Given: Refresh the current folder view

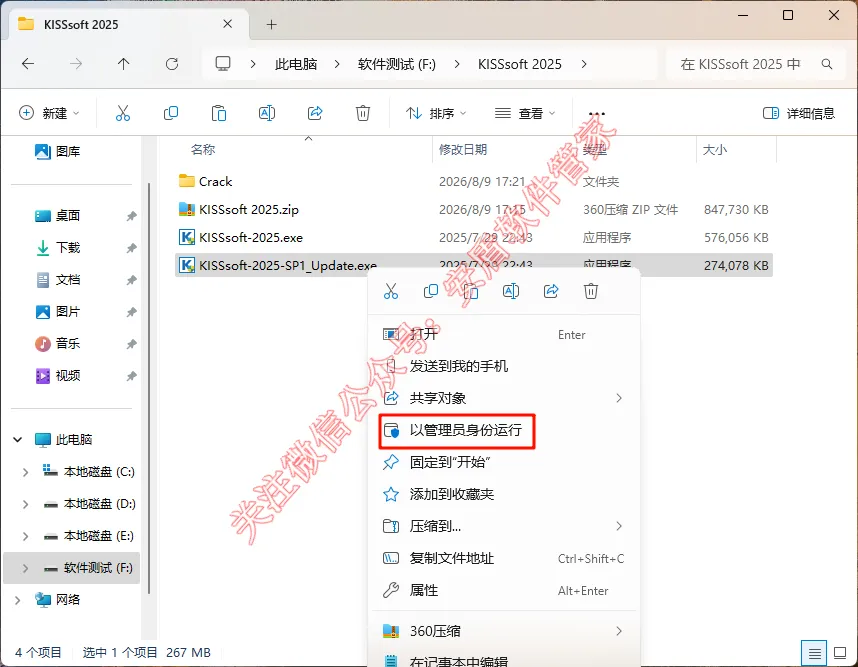Looking at the screenshot, I should 172,64.
